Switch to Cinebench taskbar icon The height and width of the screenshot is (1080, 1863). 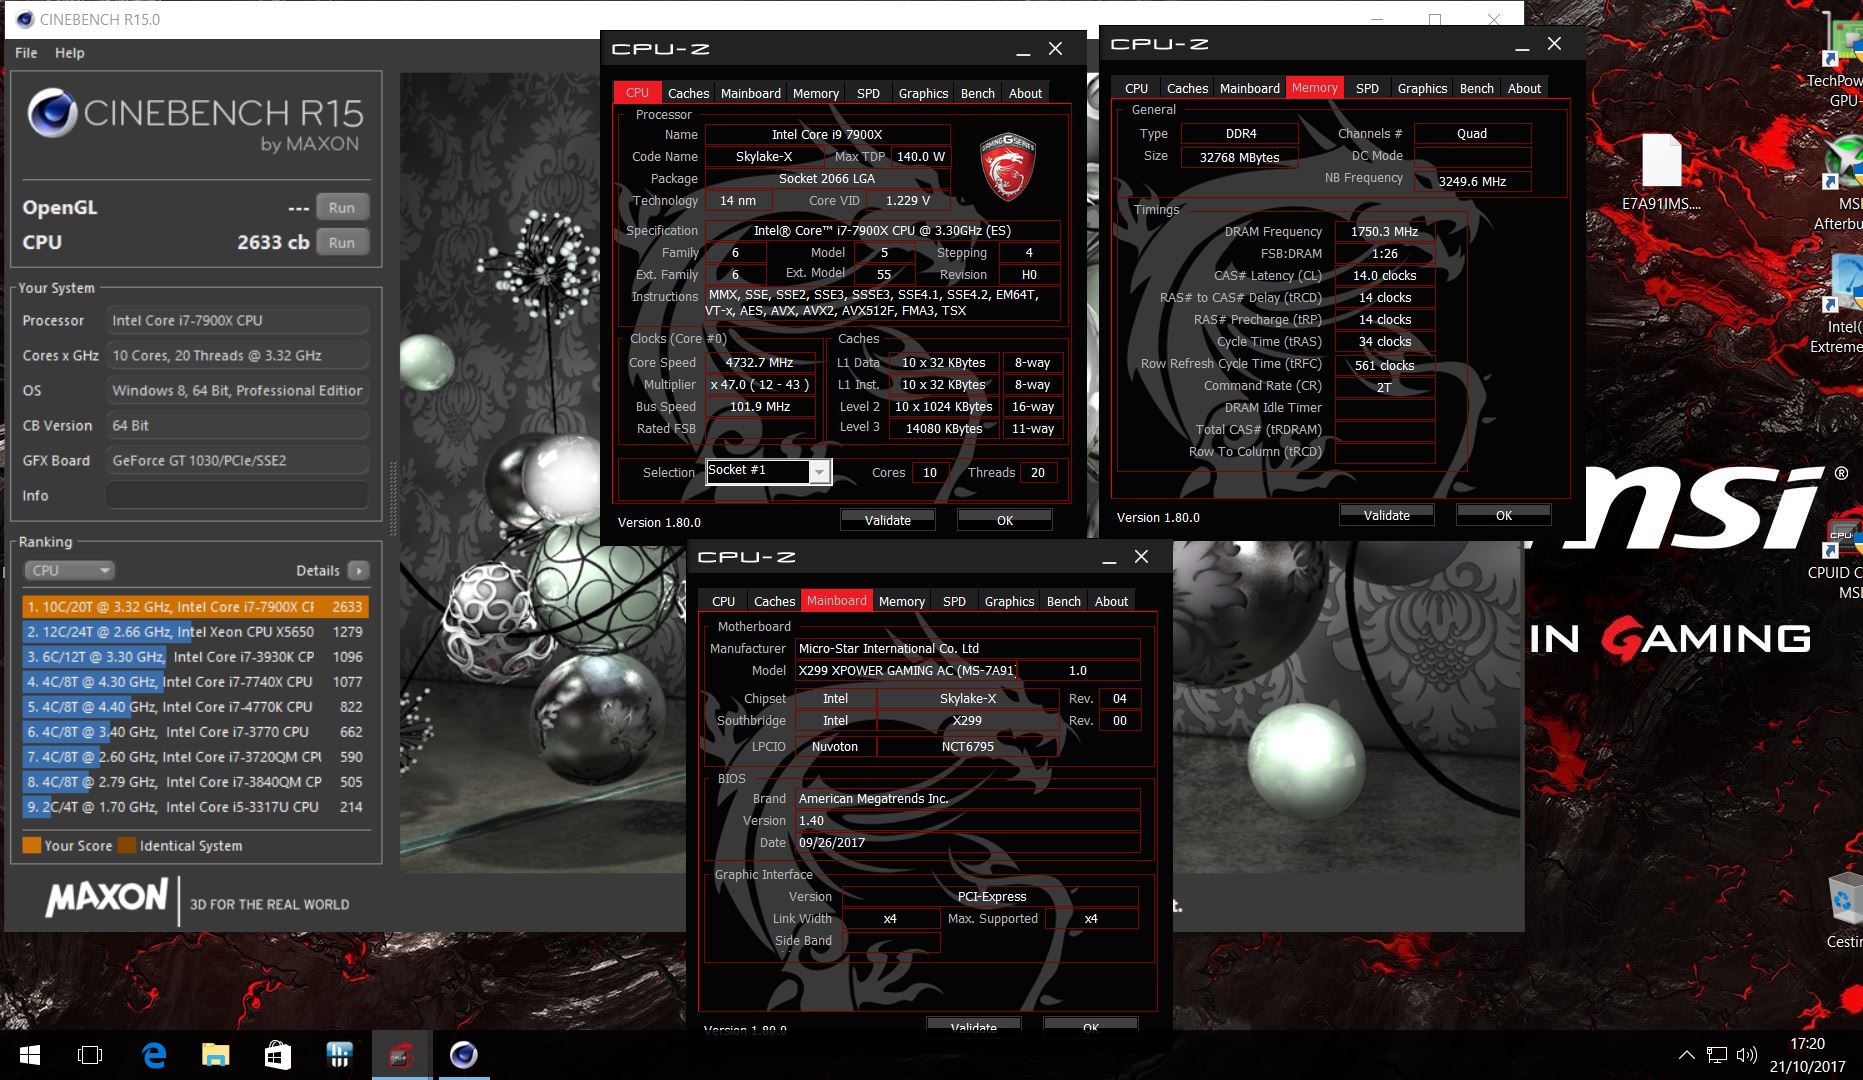pos(463,1055)
